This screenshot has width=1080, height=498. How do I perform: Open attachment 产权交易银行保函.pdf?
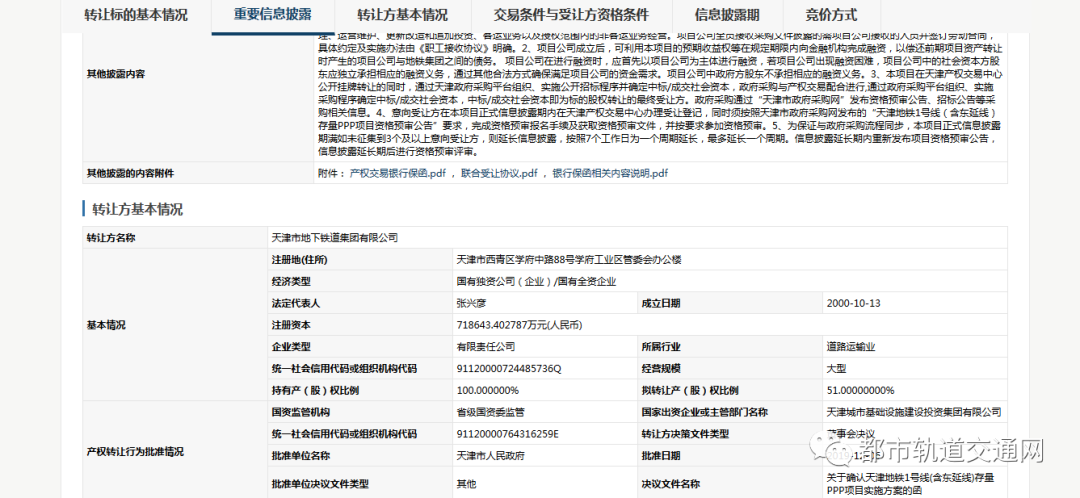[x=398, y=174]
